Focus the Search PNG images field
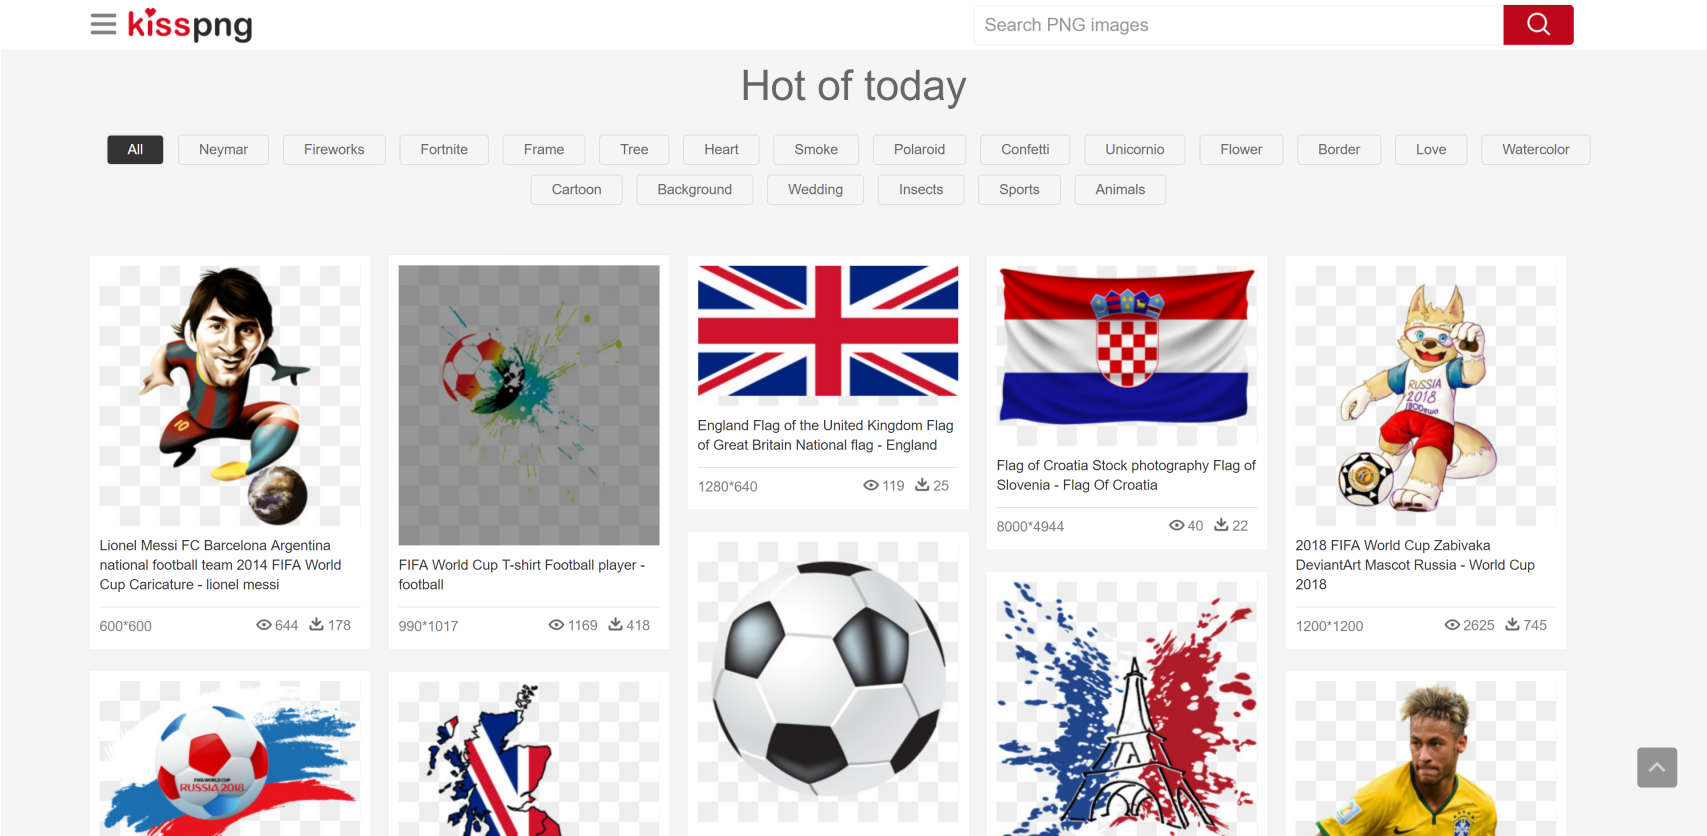Viewport: 1707px width, 836px height. click(x=1238, y=25)
